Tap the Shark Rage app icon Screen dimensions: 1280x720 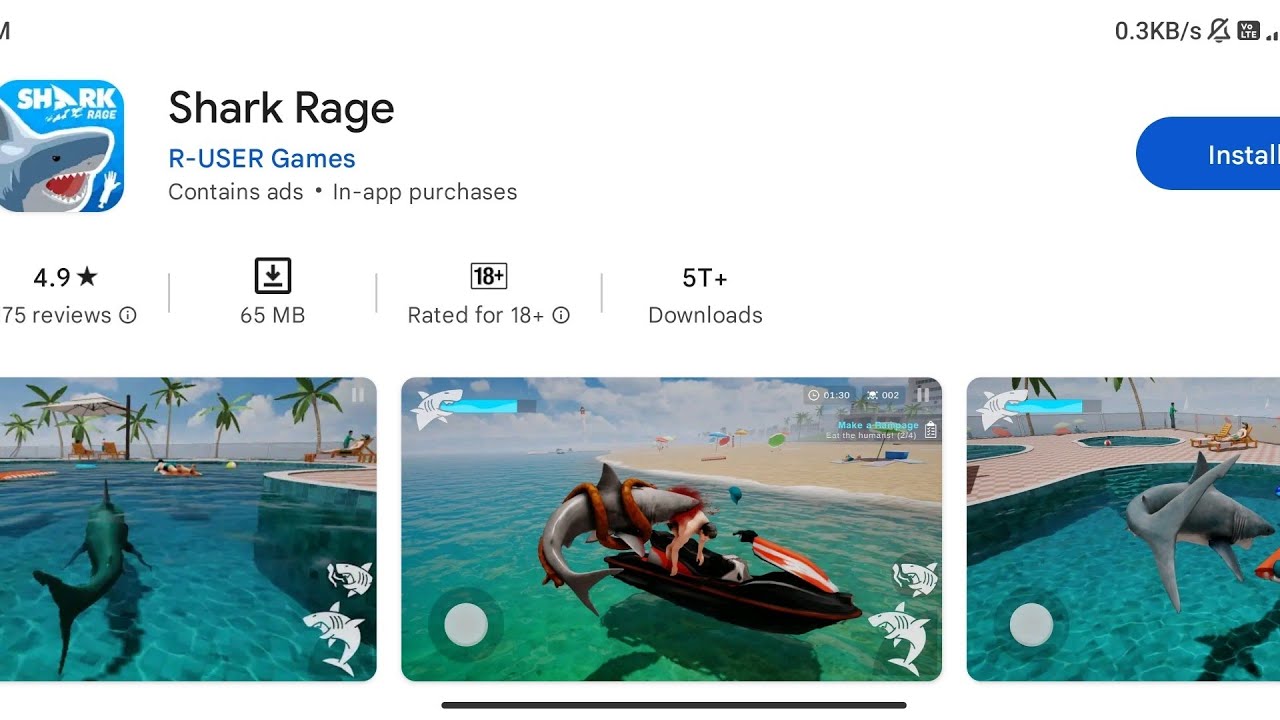click(62, 146)
